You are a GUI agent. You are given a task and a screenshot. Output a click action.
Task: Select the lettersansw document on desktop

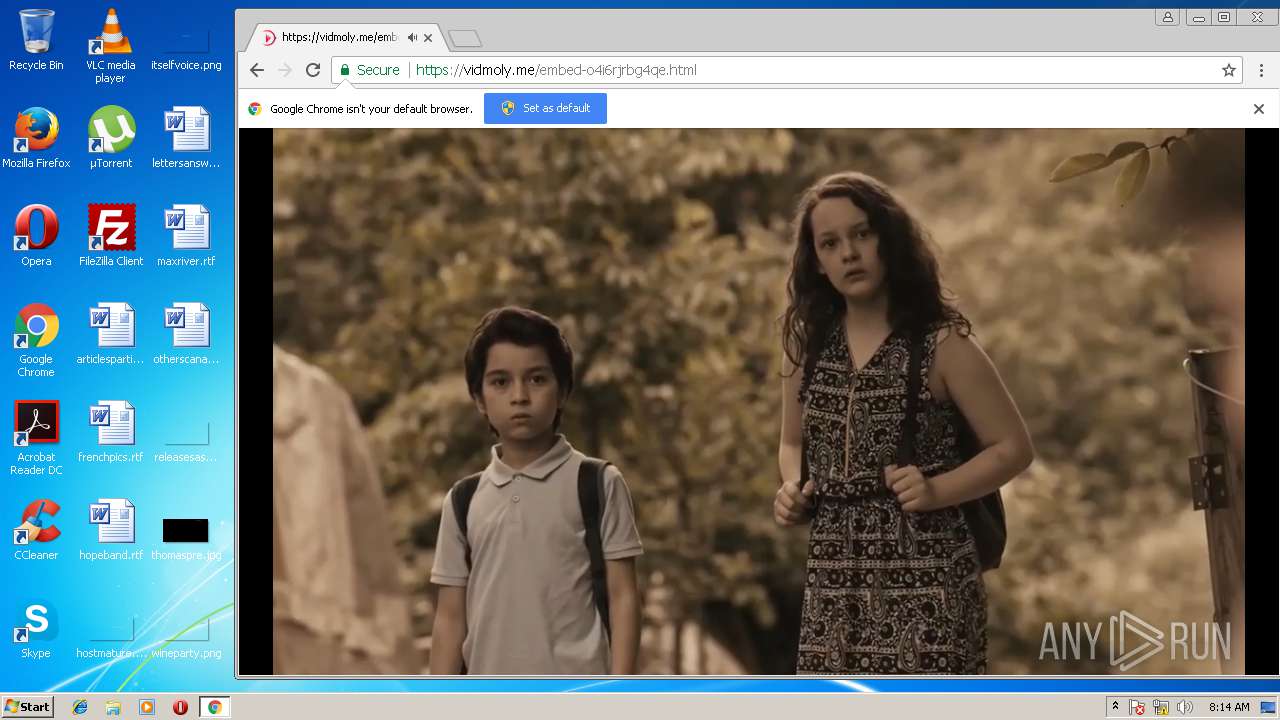click(x=186, y=138)
